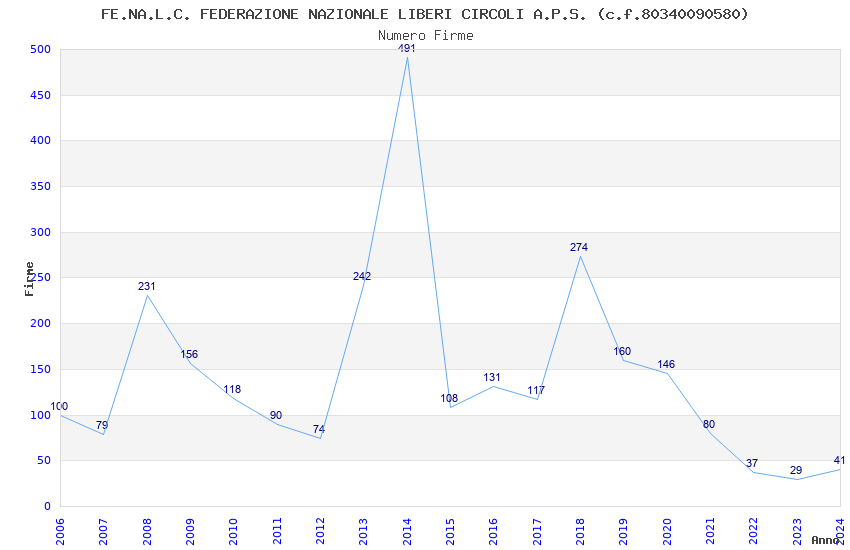Click the 108 data label
Screen dimensions: 850x550
(449, 398)
